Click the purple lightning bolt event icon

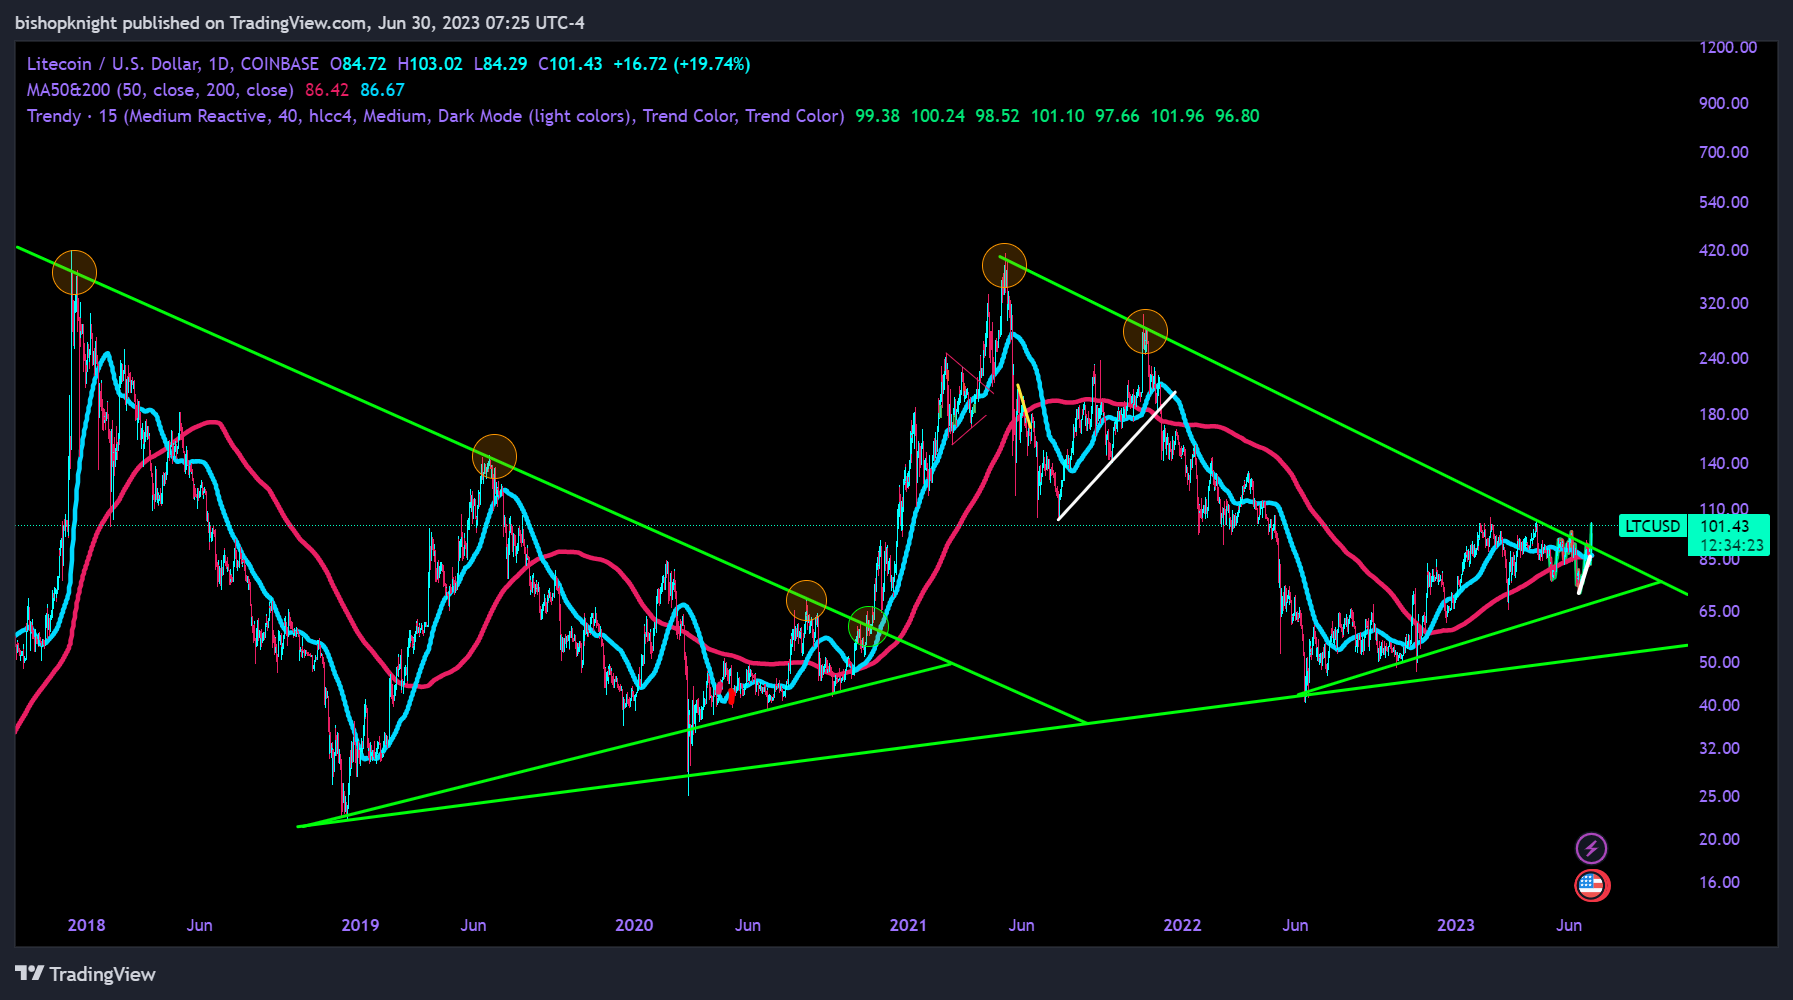pyautogui.click(x=1591, y=849)
